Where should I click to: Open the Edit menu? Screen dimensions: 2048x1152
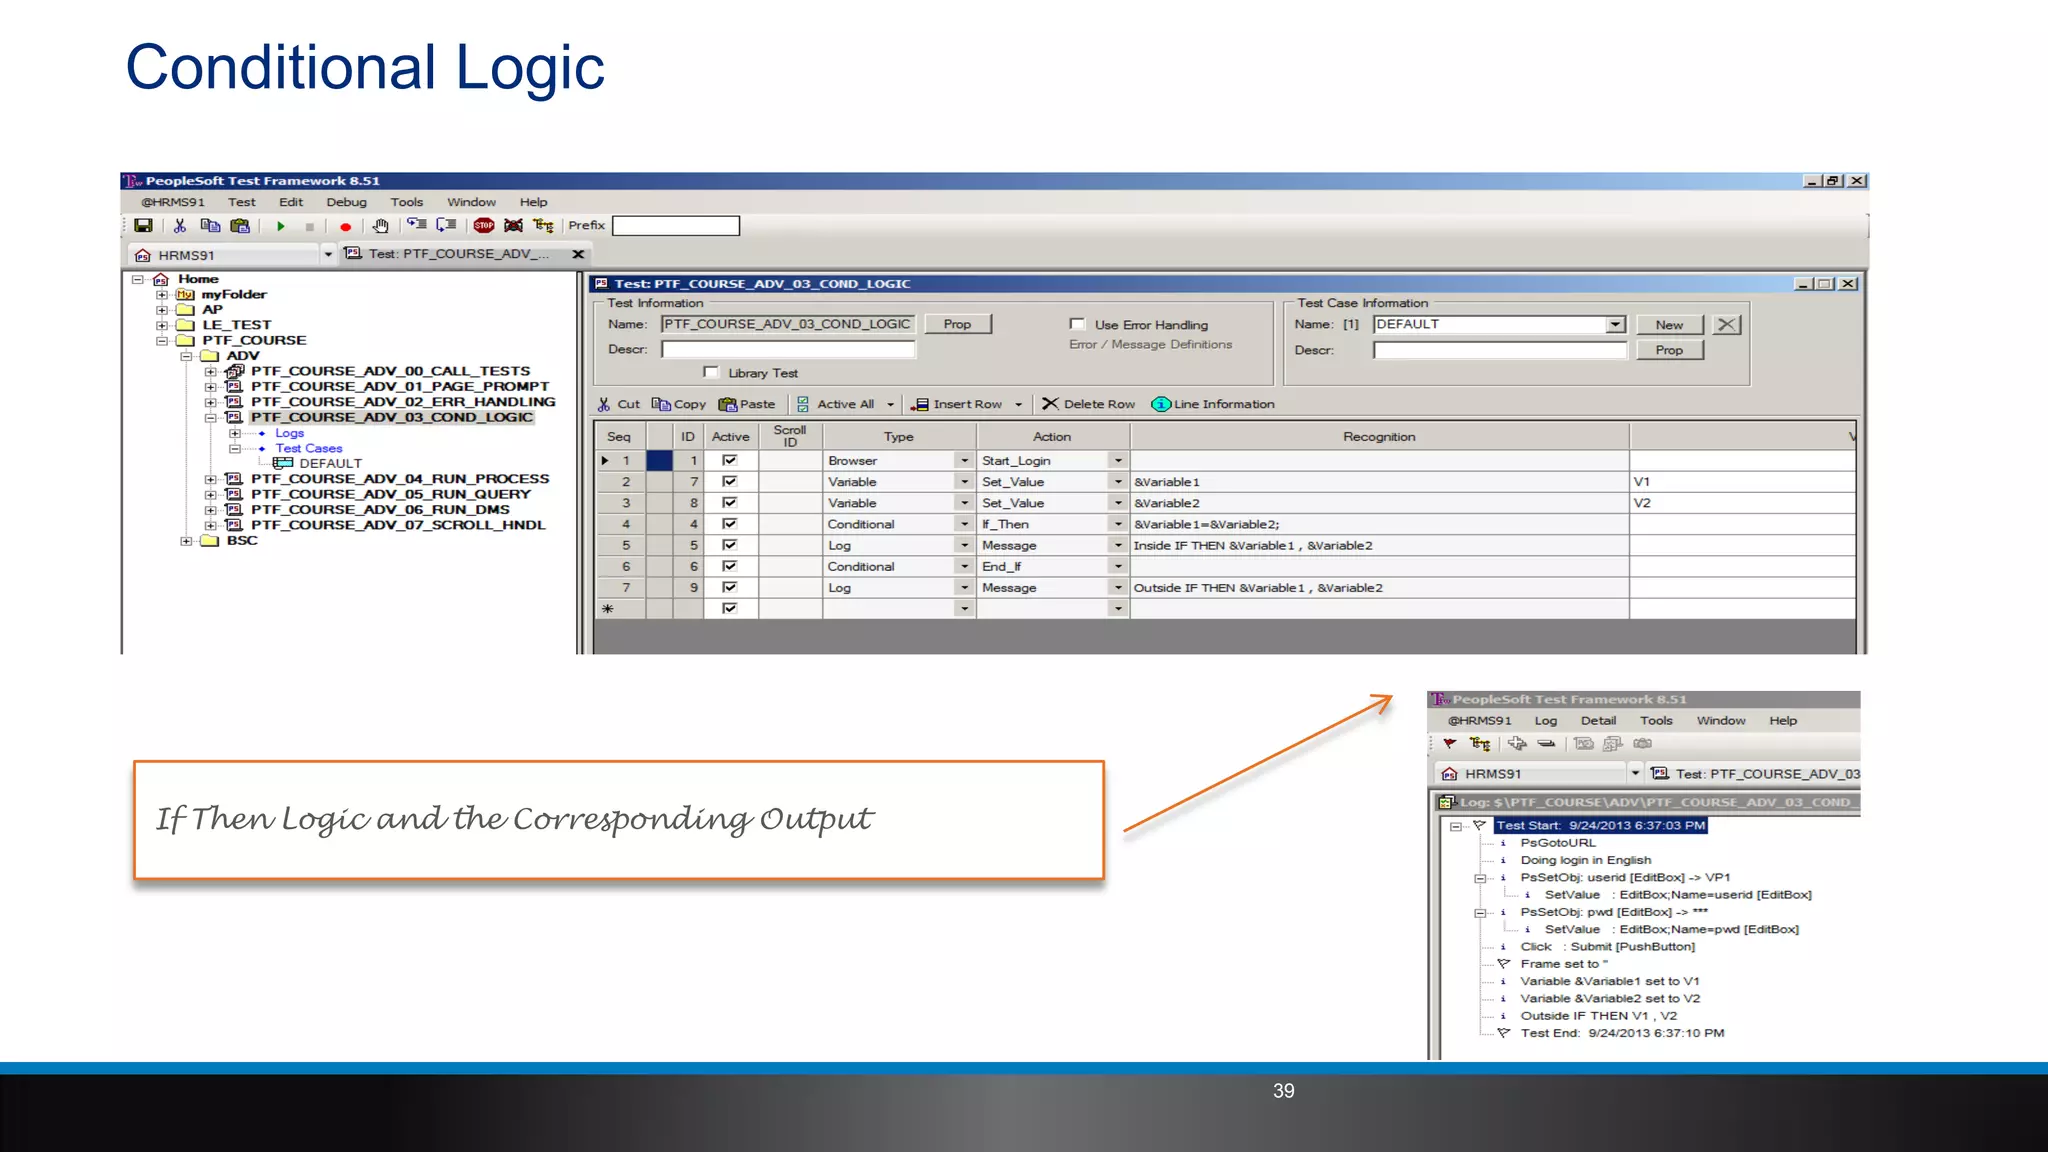coord(291,202)
